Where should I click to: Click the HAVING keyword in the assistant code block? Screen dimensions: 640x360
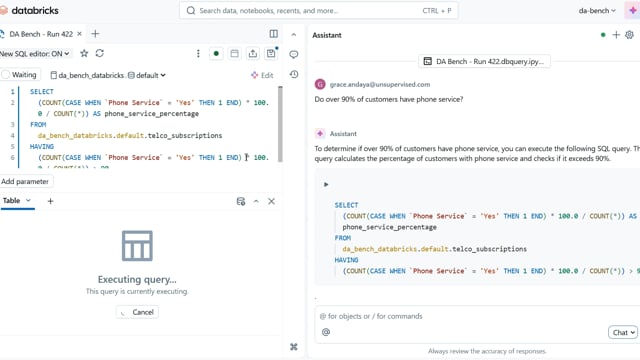pos(346,260)
